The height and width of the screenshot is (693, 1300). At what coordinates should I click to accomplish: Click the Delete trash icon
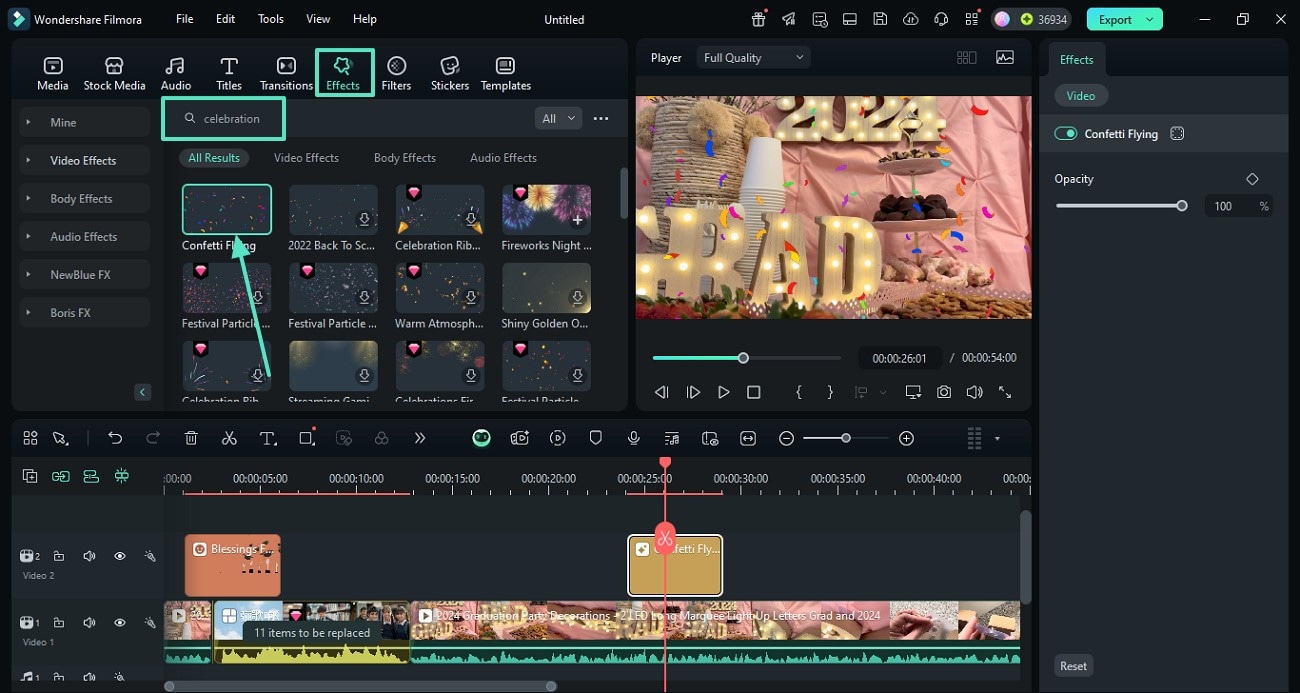[191, 438]
